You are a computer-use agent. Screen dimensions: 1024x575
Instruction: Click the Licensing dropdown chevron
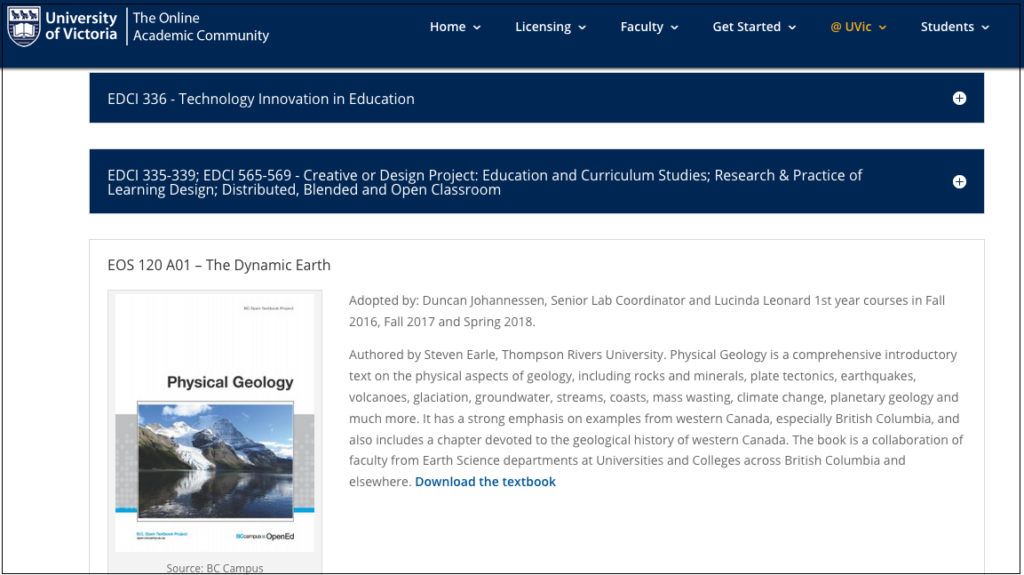[x=582, y=27]
